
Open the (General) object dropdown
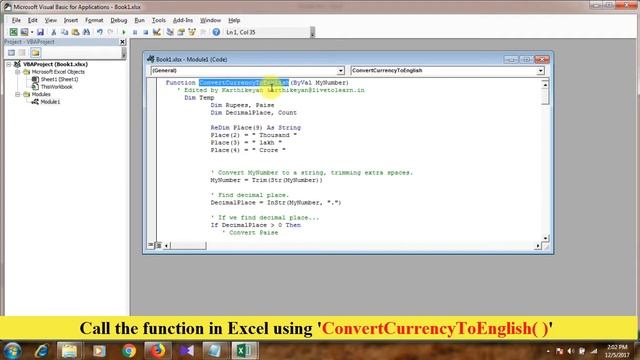(x=340, y=71)
